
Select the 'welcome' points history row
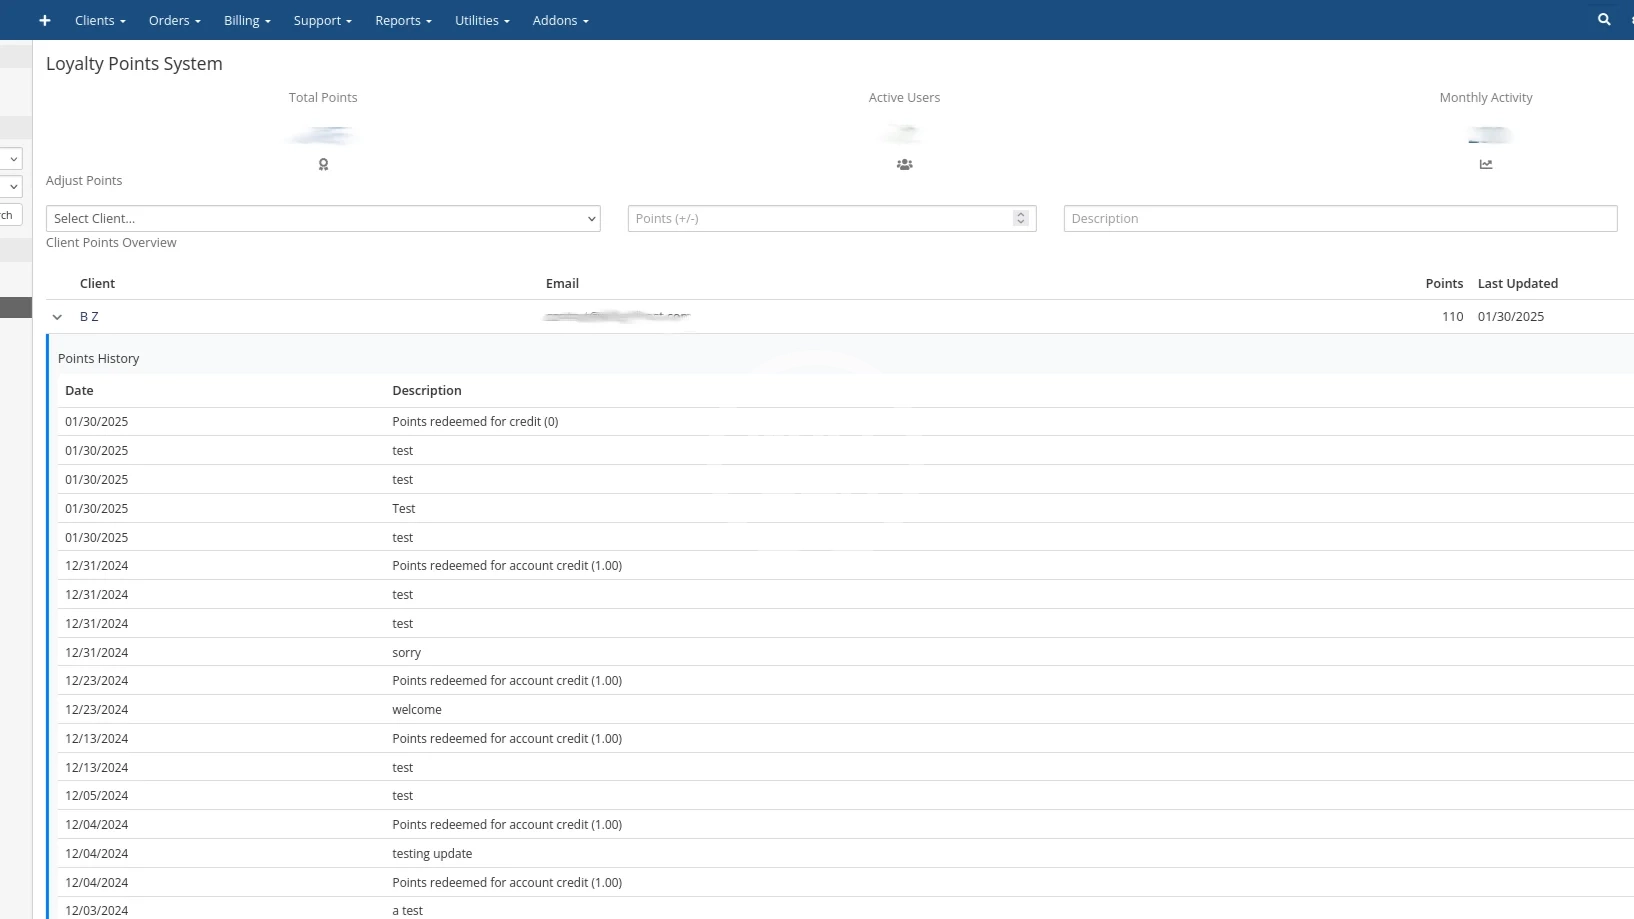(x=416, y=710)
